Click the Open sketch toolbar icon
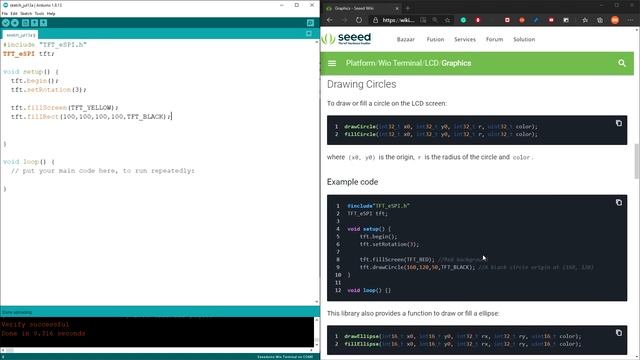This screenshot has width=640, height=360. [35, 23]
